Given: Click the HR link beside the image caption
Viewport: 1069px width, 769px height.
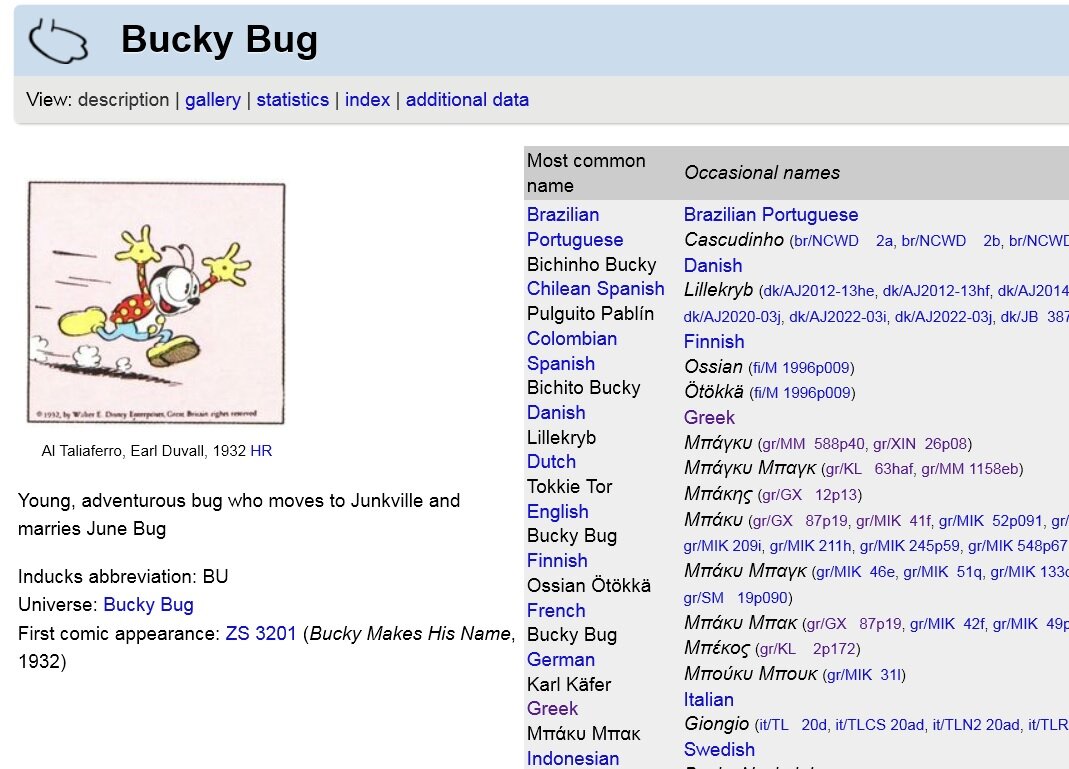Looking at the screenshot, I should tap(261, 451).
